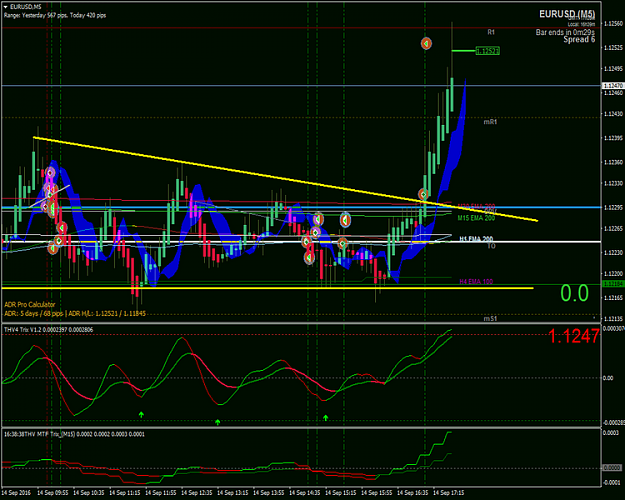Screen dimensions: 625x500
Task: Click the Spread 6 indicator text
Action: [x=579, y=39]
